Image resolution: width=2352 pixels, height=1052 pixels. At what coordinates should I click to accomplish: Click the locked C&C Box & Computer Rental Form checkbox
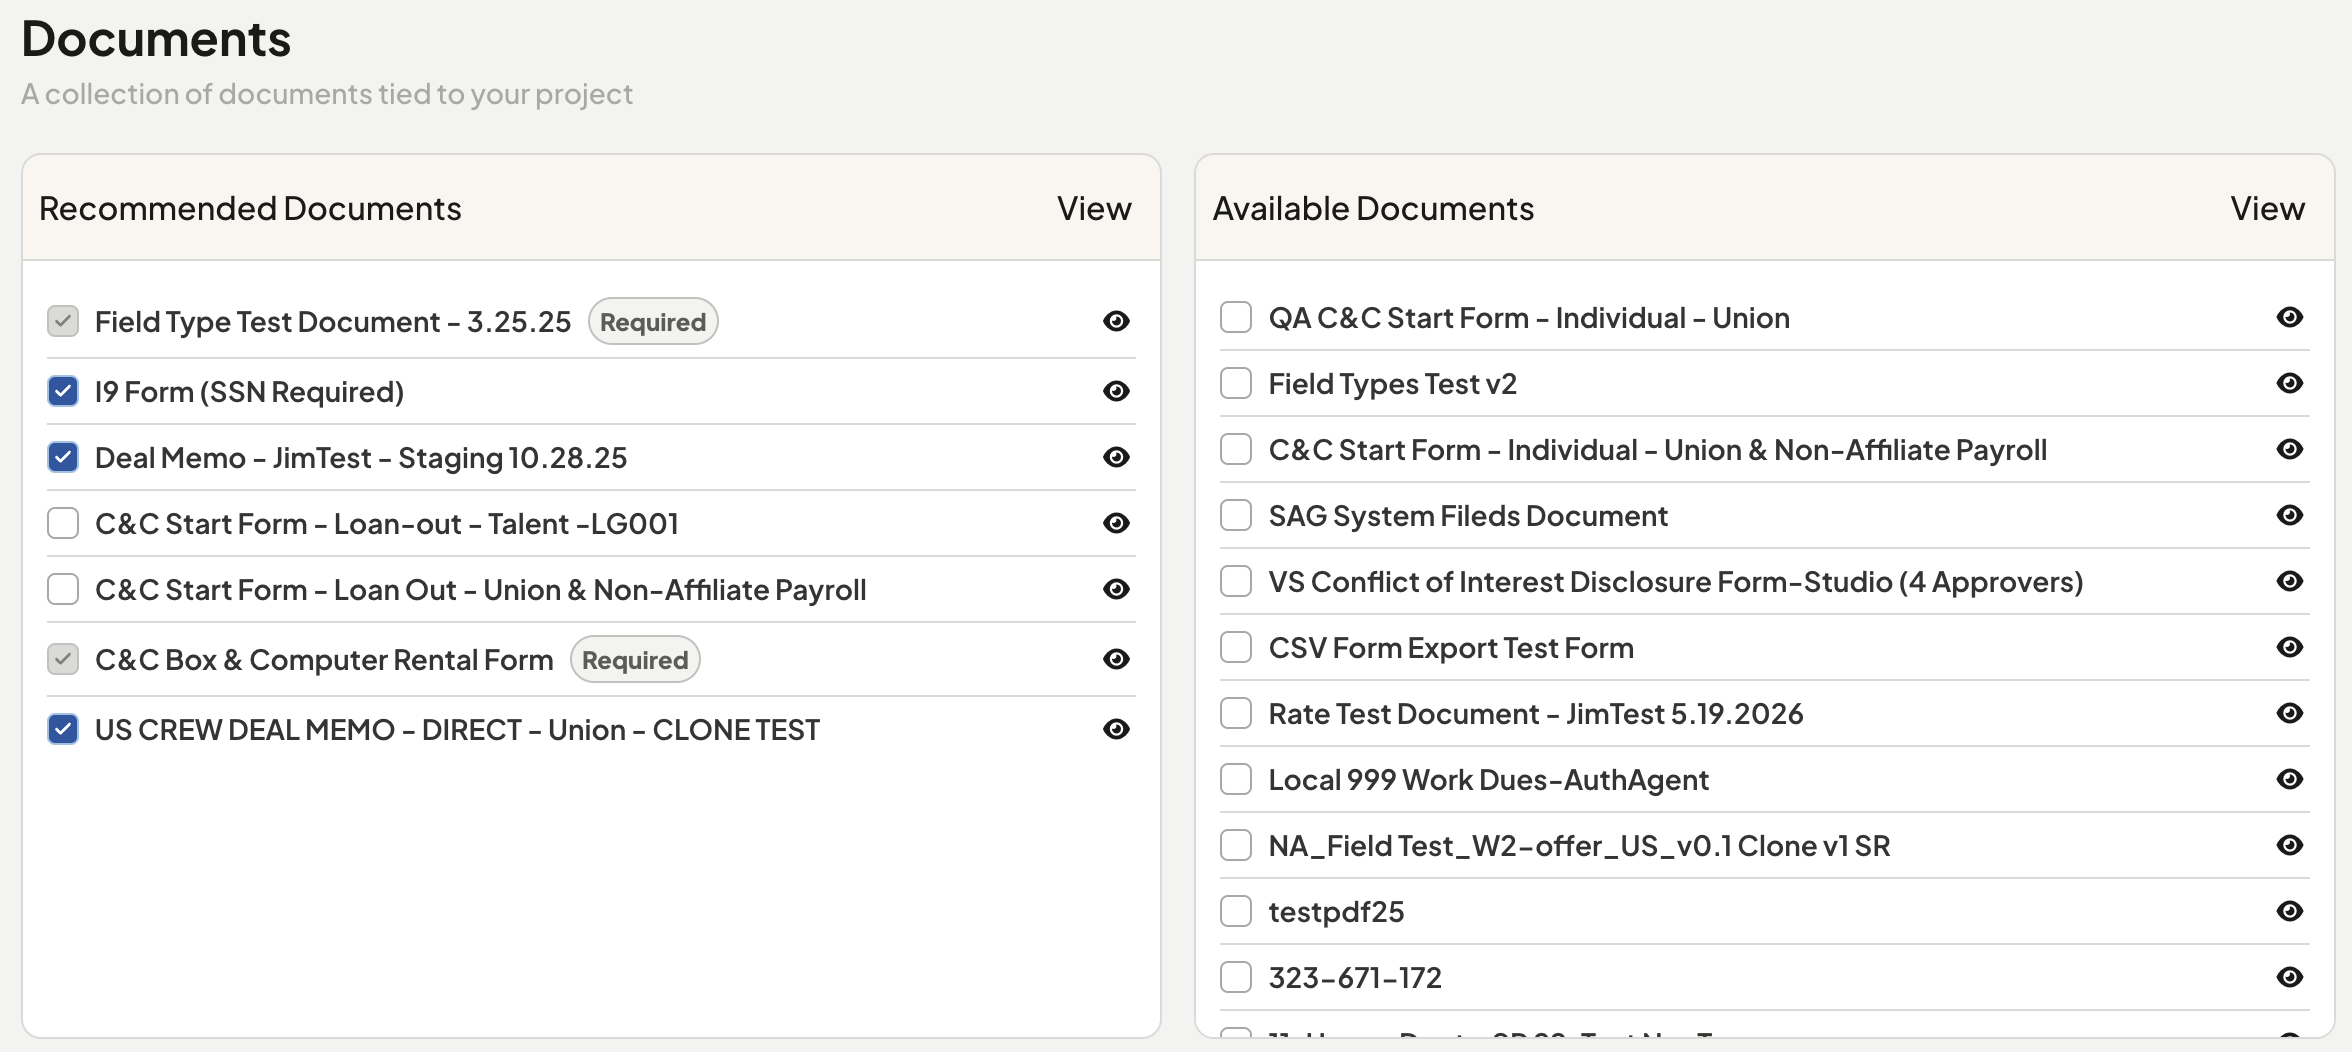click(63, 659)
